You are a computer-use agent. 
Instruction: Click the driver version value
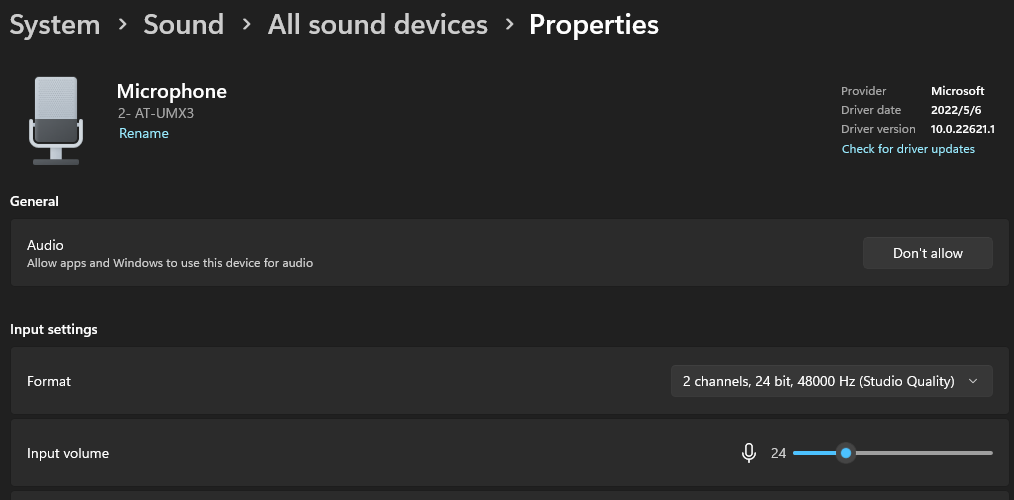tap(962, 129)
